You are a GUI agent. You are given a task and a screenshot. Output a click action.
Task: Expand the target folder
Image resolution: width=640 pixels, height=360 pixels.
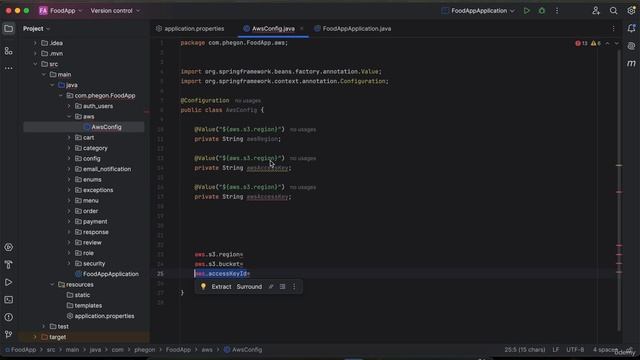(35, 337)
